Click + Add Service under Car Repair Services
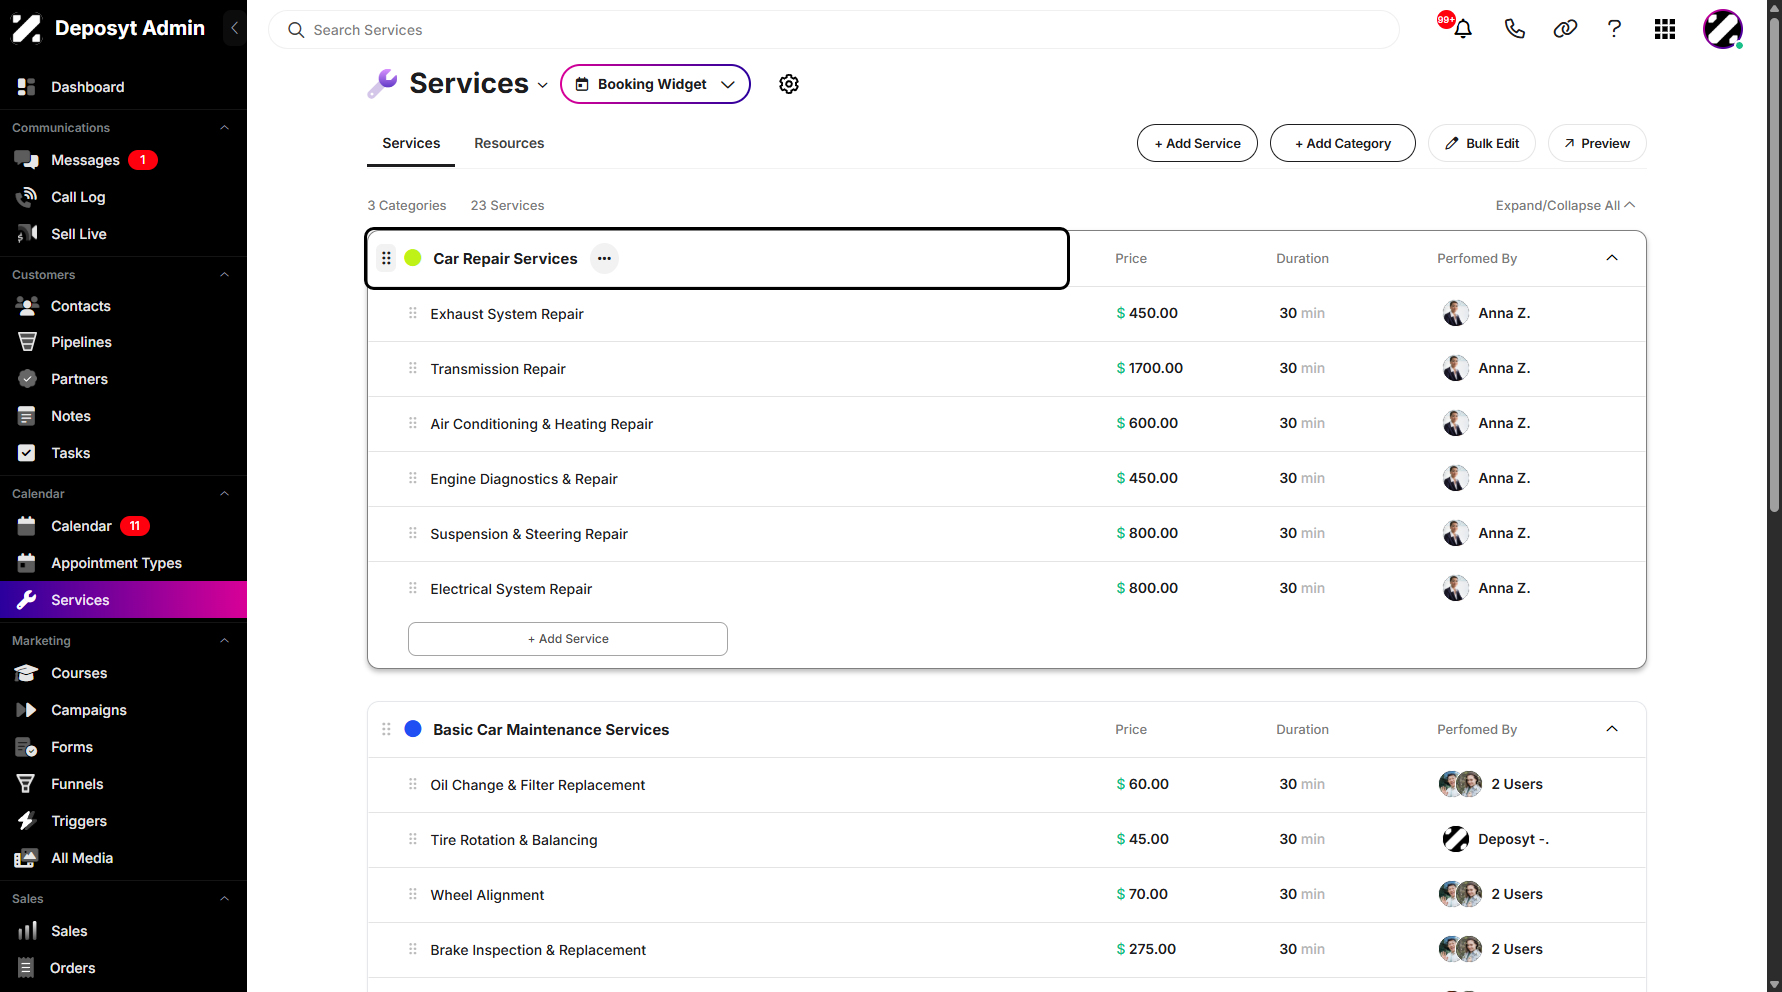Image resolution: width=1782 pixels, height=992 pixels. click(x=568, y=639)
